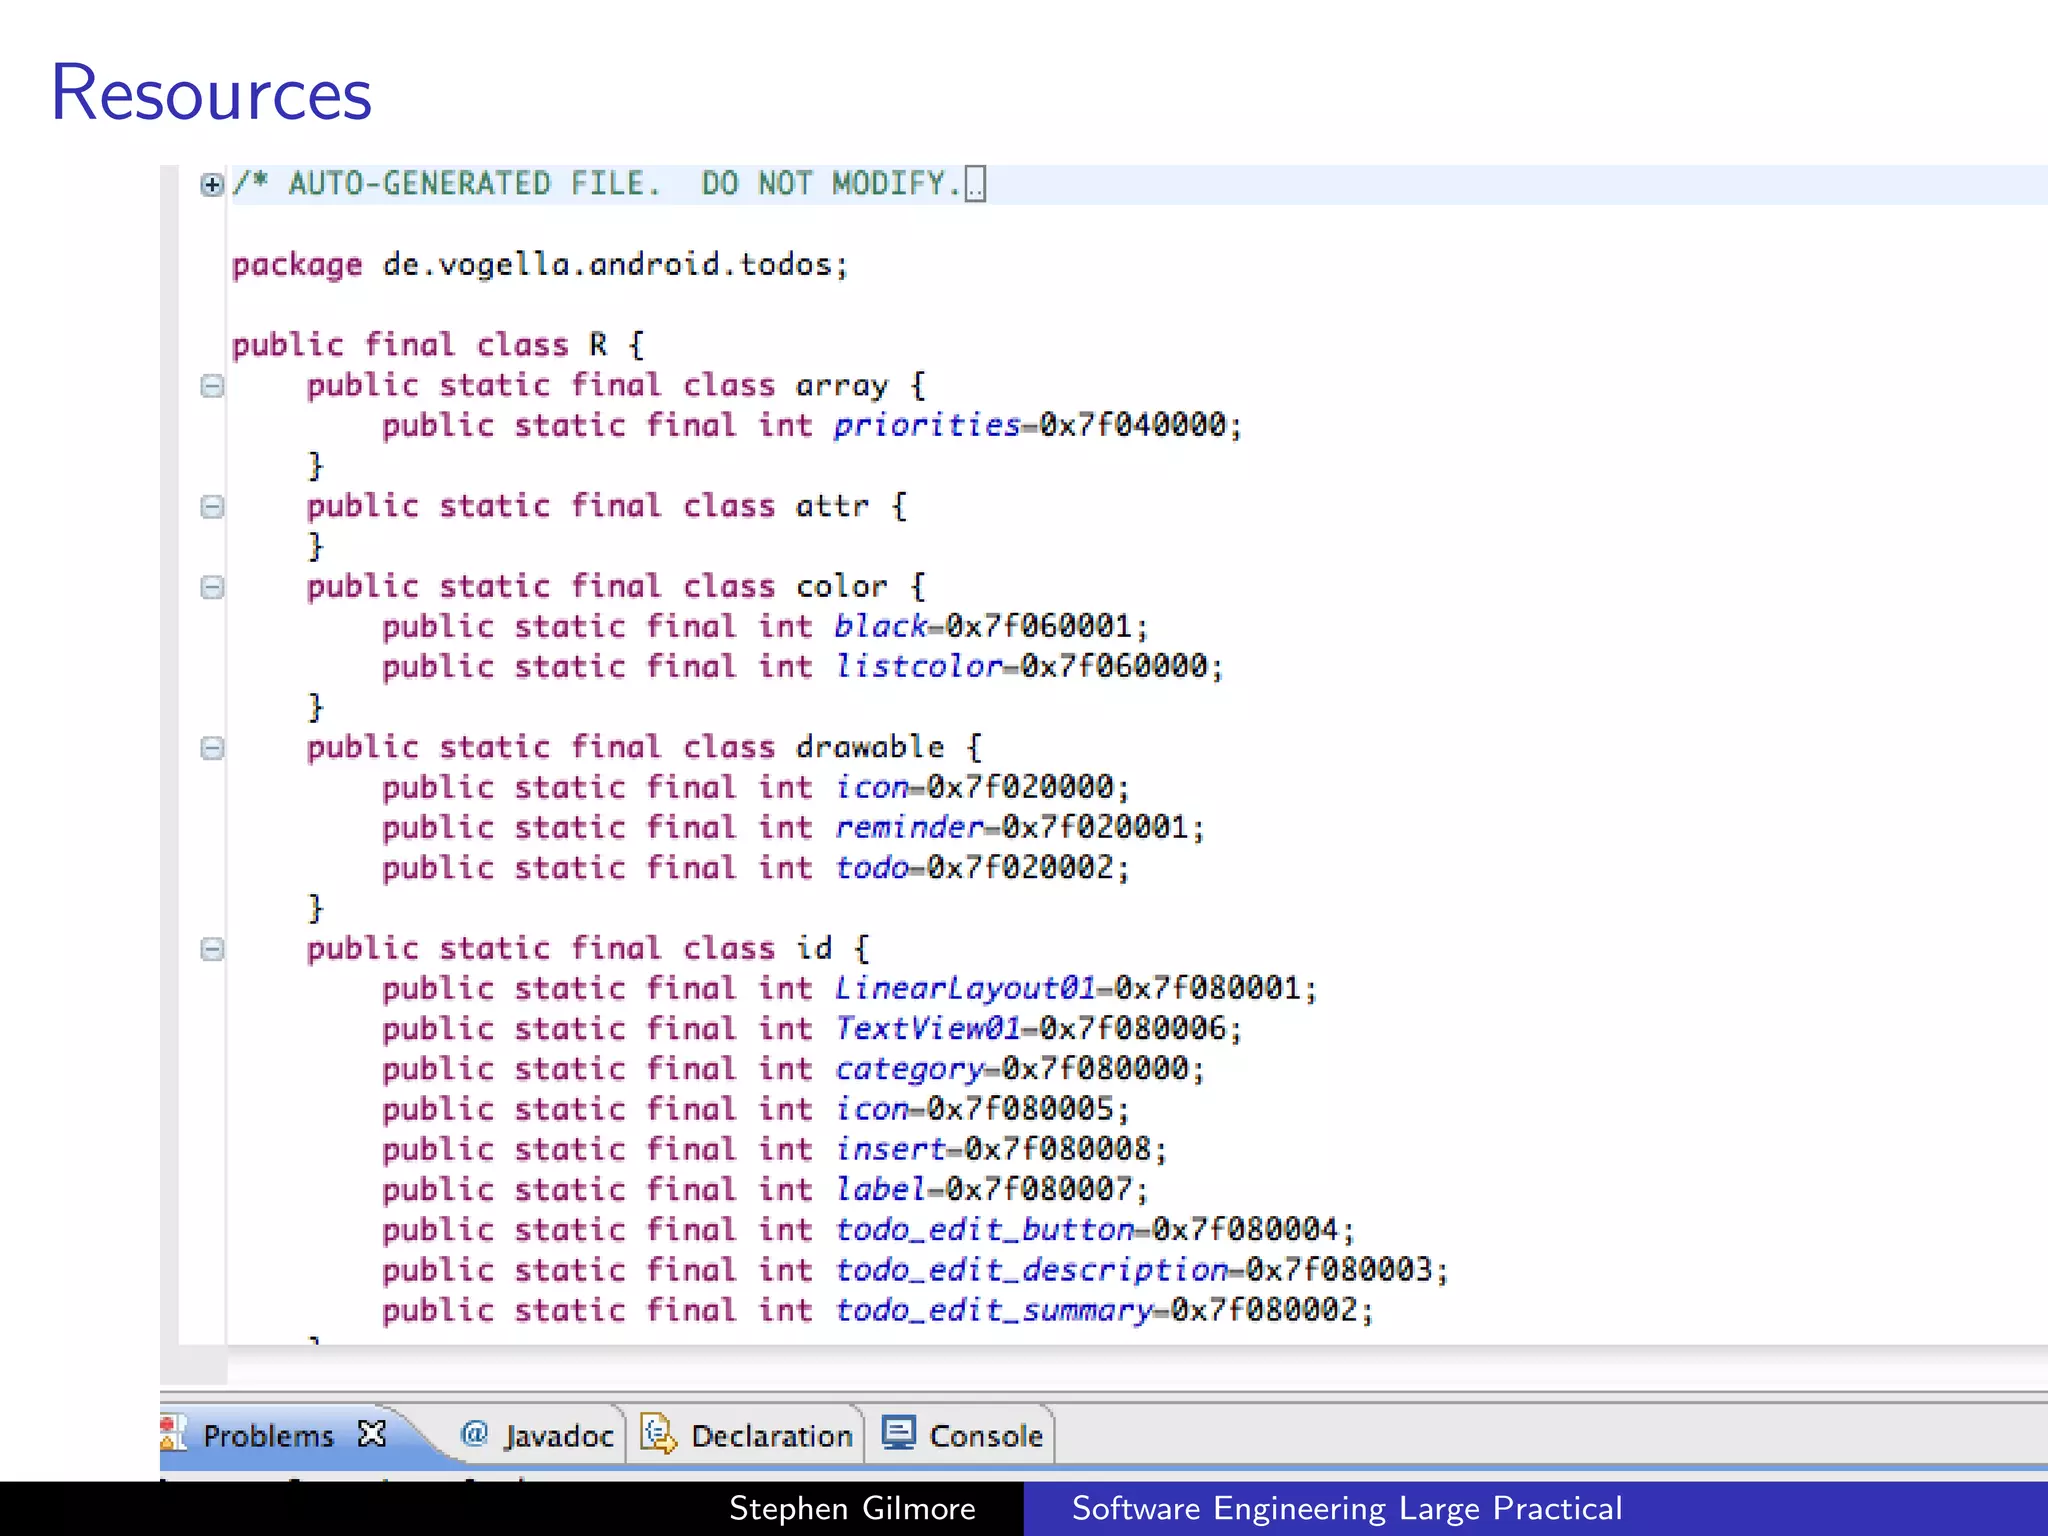Collapse the drawable class block
The height and width of the screenshot is (1536, 2048).
tap(212, 748)
